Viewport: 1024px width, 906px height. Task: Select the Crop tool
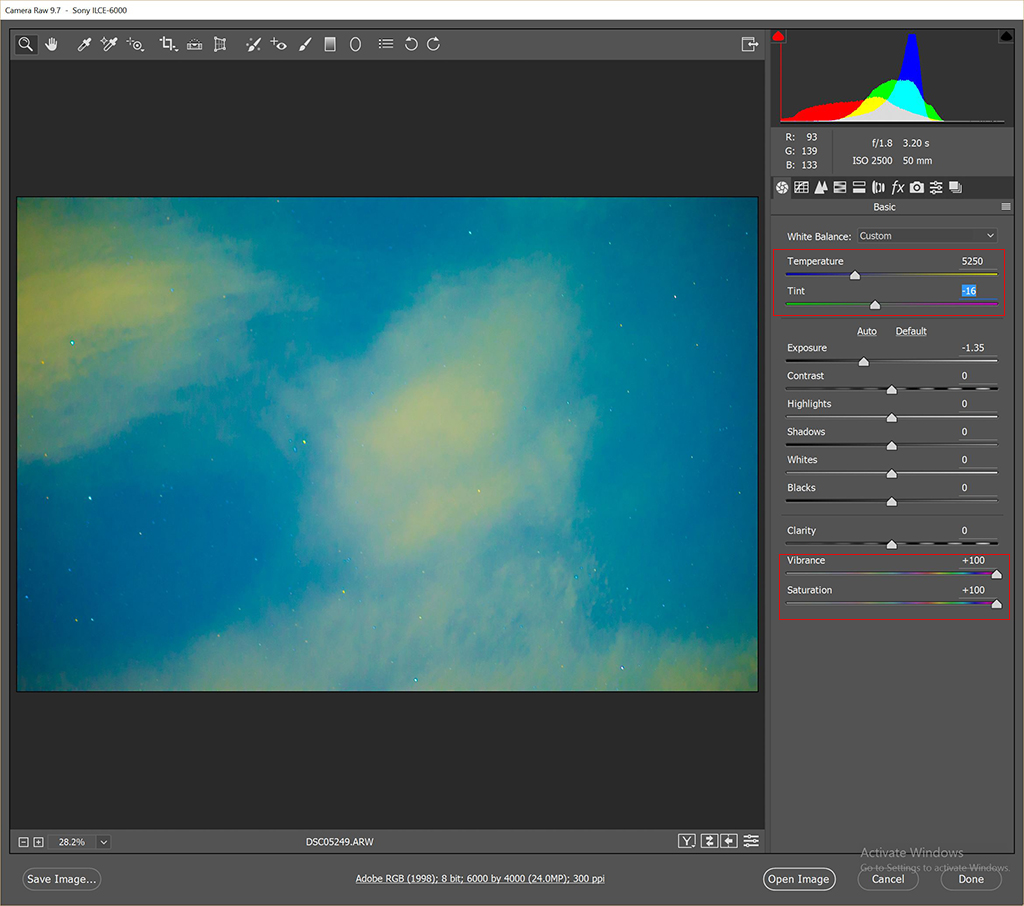tap(168, 44)
